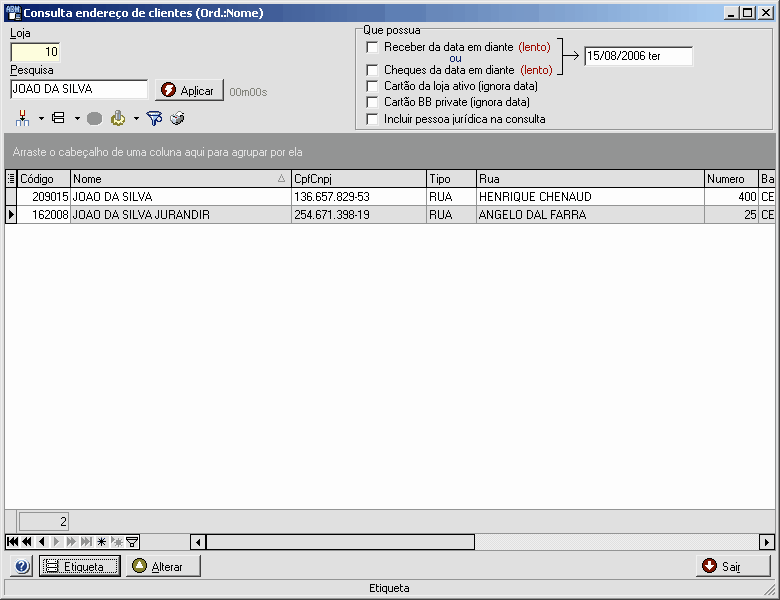Sort by the CpfCnpj column header
This screenshot has width=780, height=600.
(x=359, y=179)
